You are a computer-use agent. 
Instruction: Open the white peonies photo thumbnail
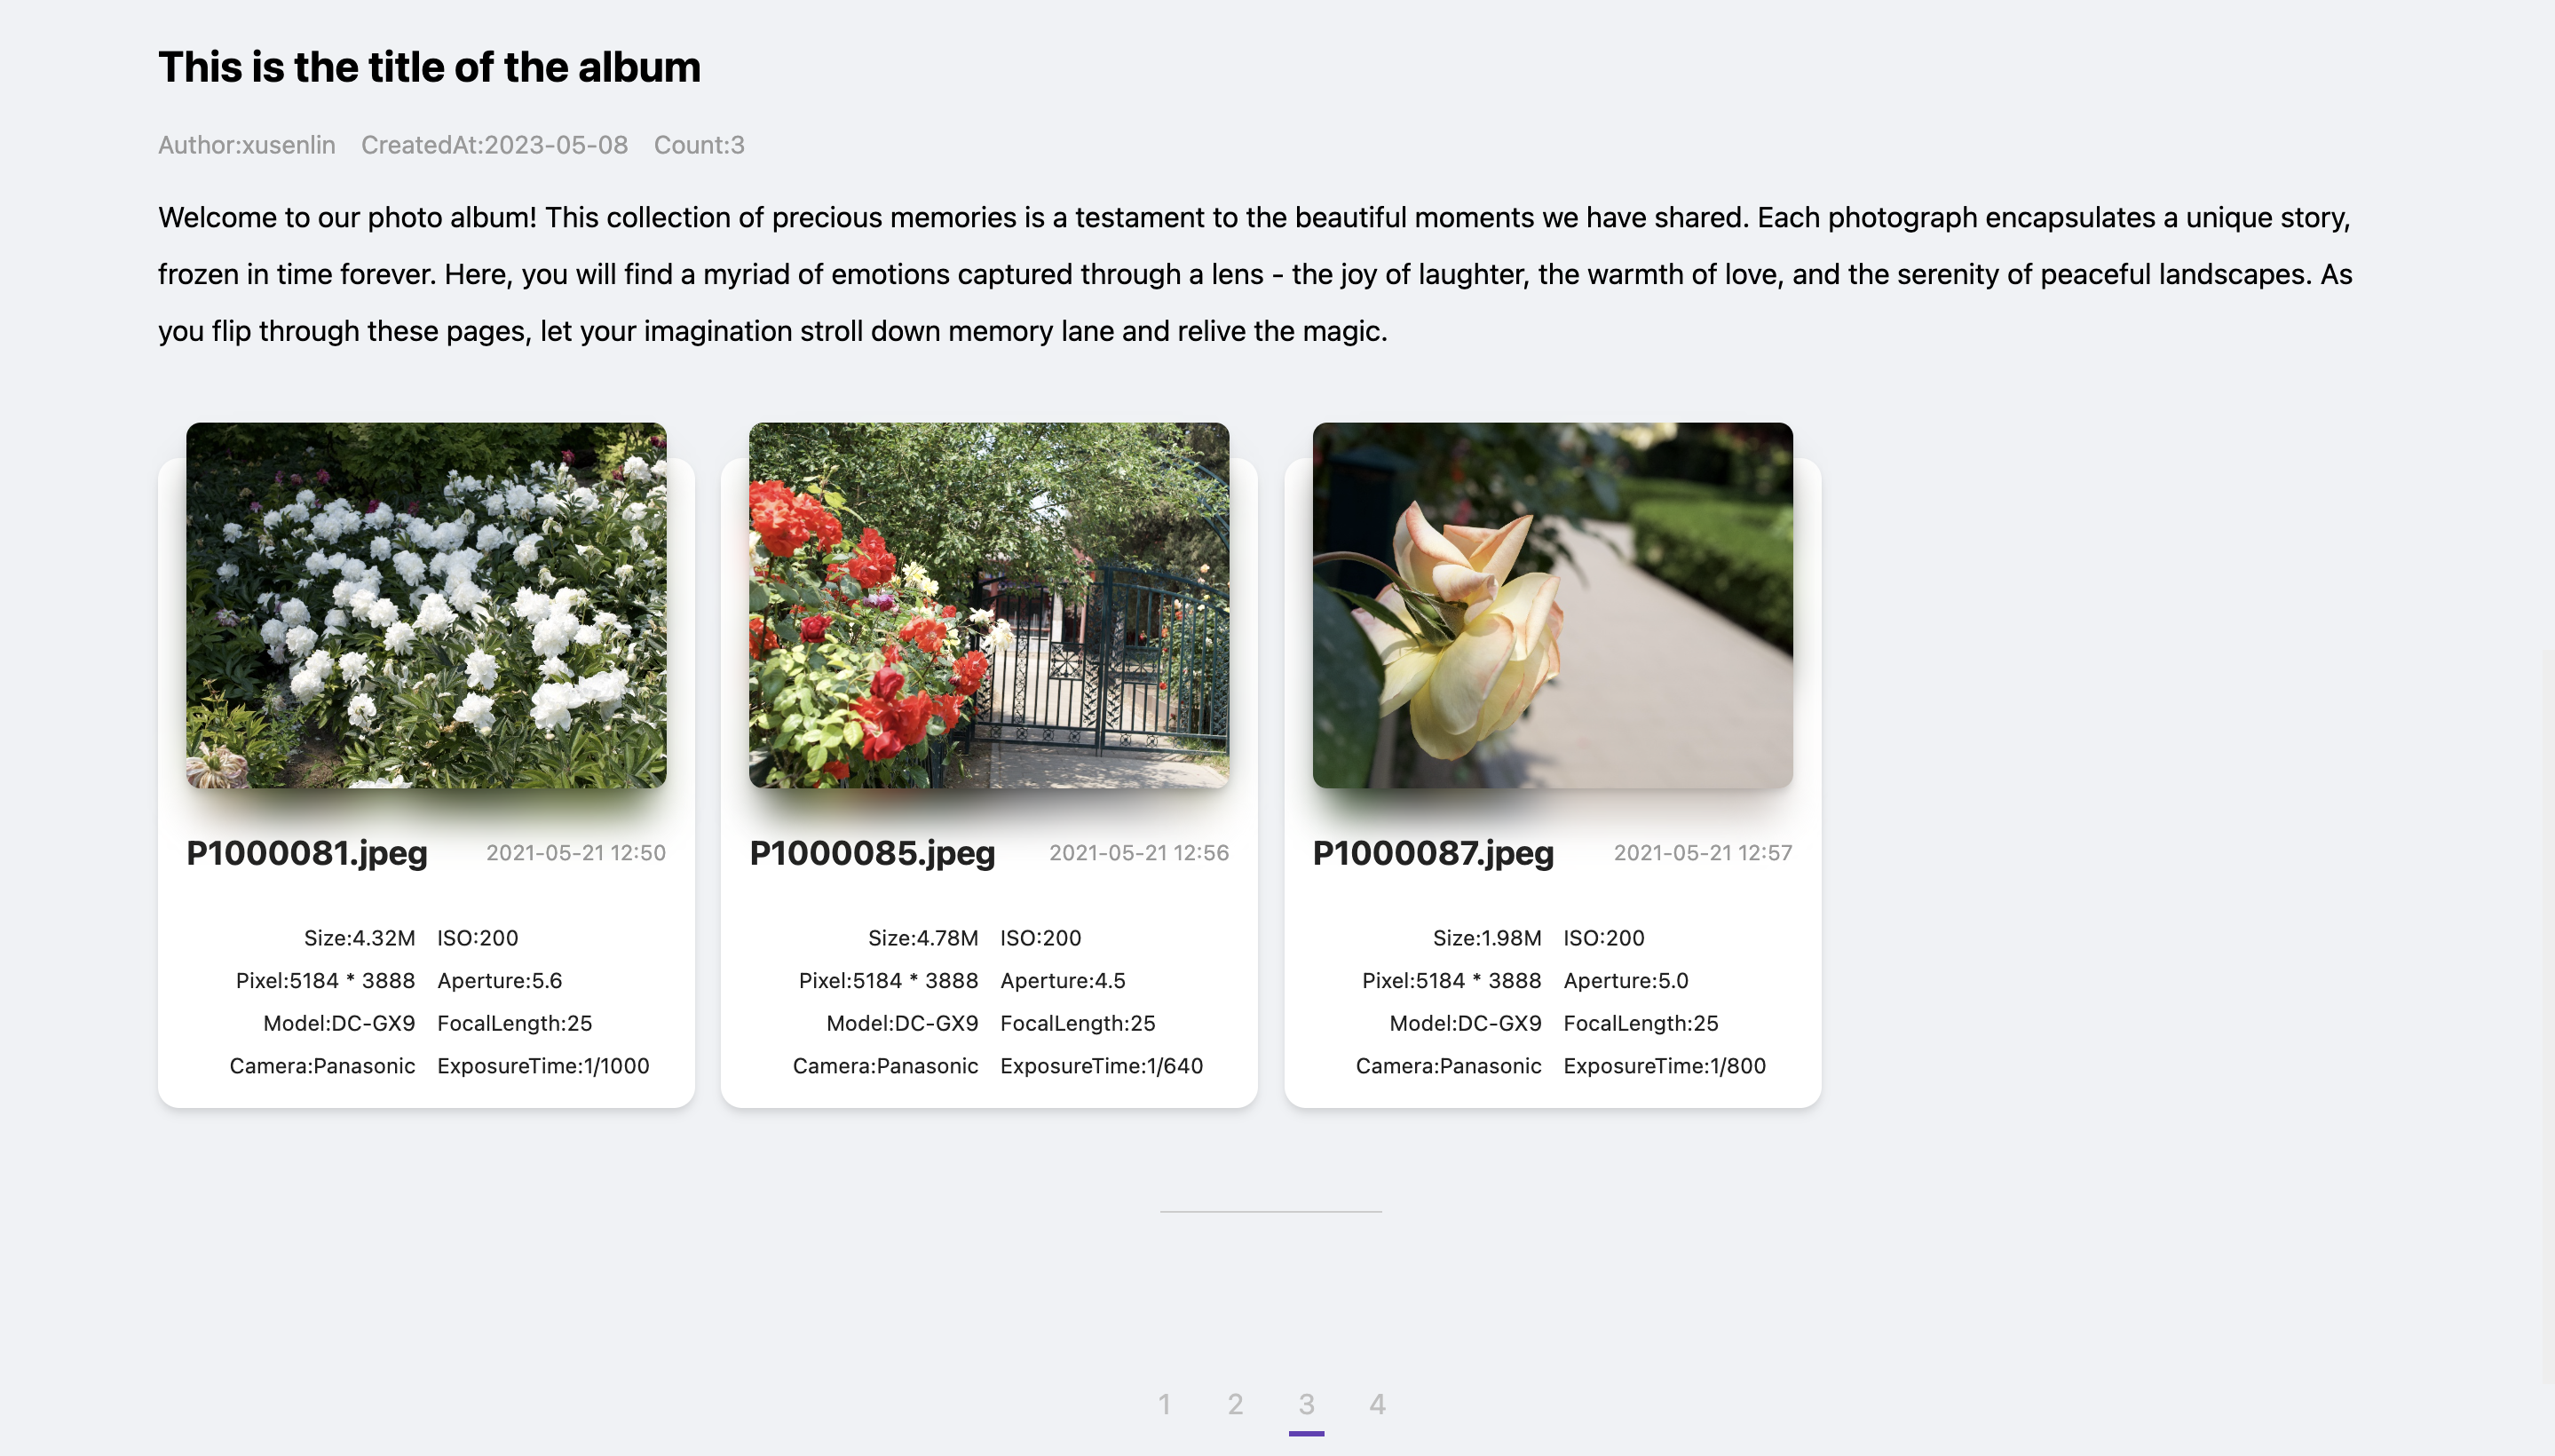426,605
